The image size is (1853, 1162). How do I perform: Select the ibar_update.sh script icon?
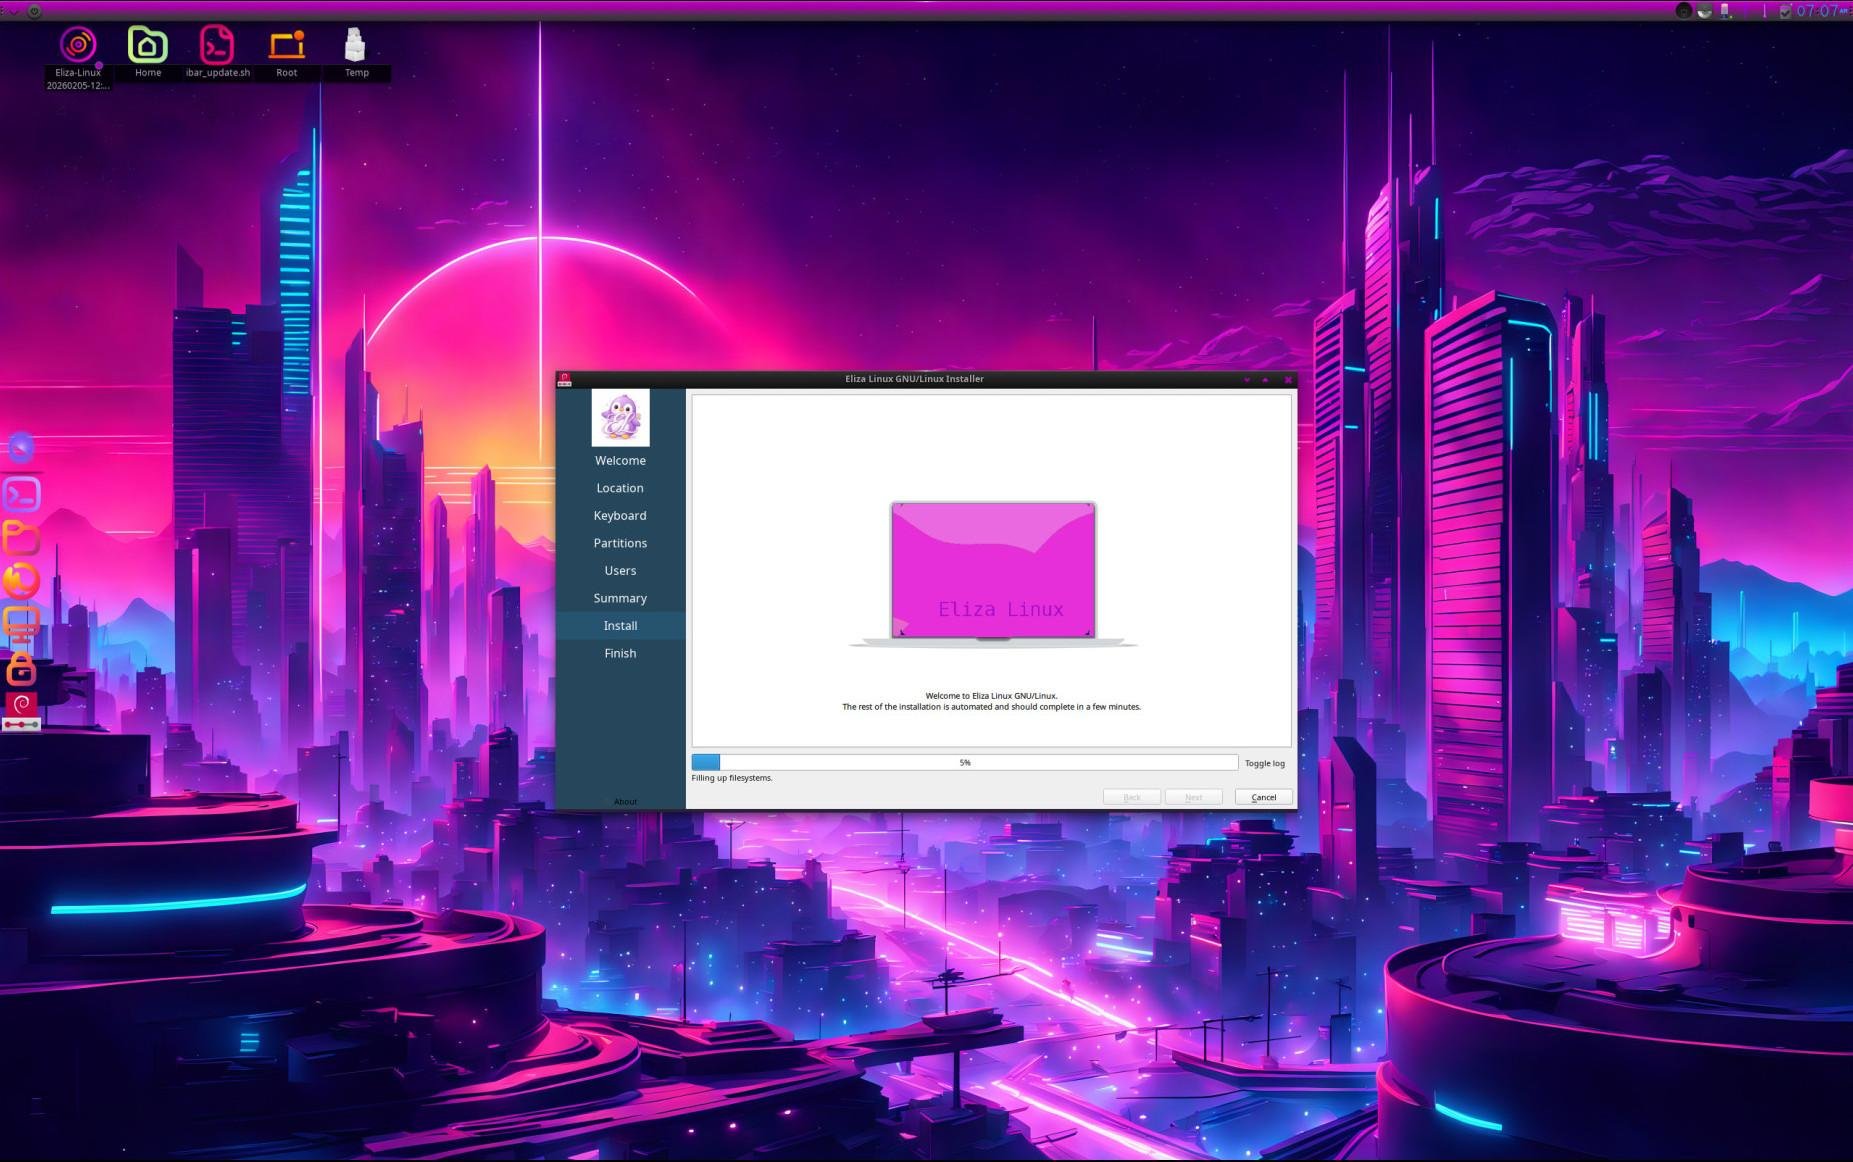(x=217, y=46)
